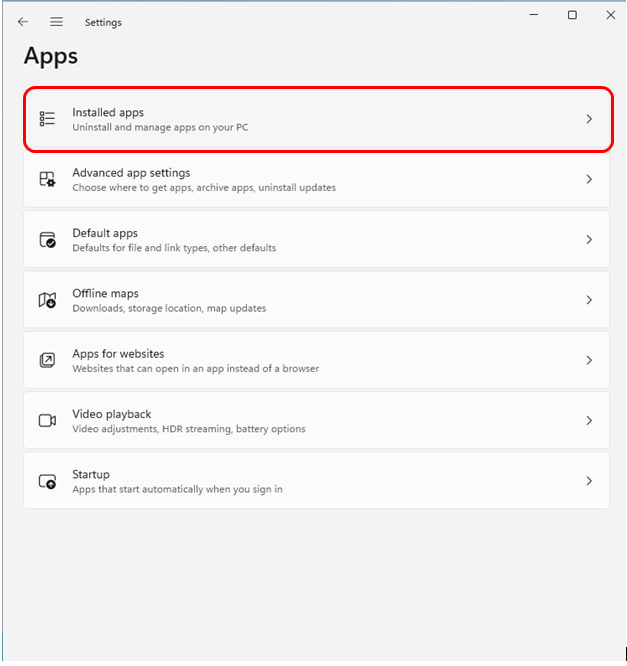Expand Offline maps chevron arrow
Viewport: 627px width, 666px height.
[x=589, y=300]
